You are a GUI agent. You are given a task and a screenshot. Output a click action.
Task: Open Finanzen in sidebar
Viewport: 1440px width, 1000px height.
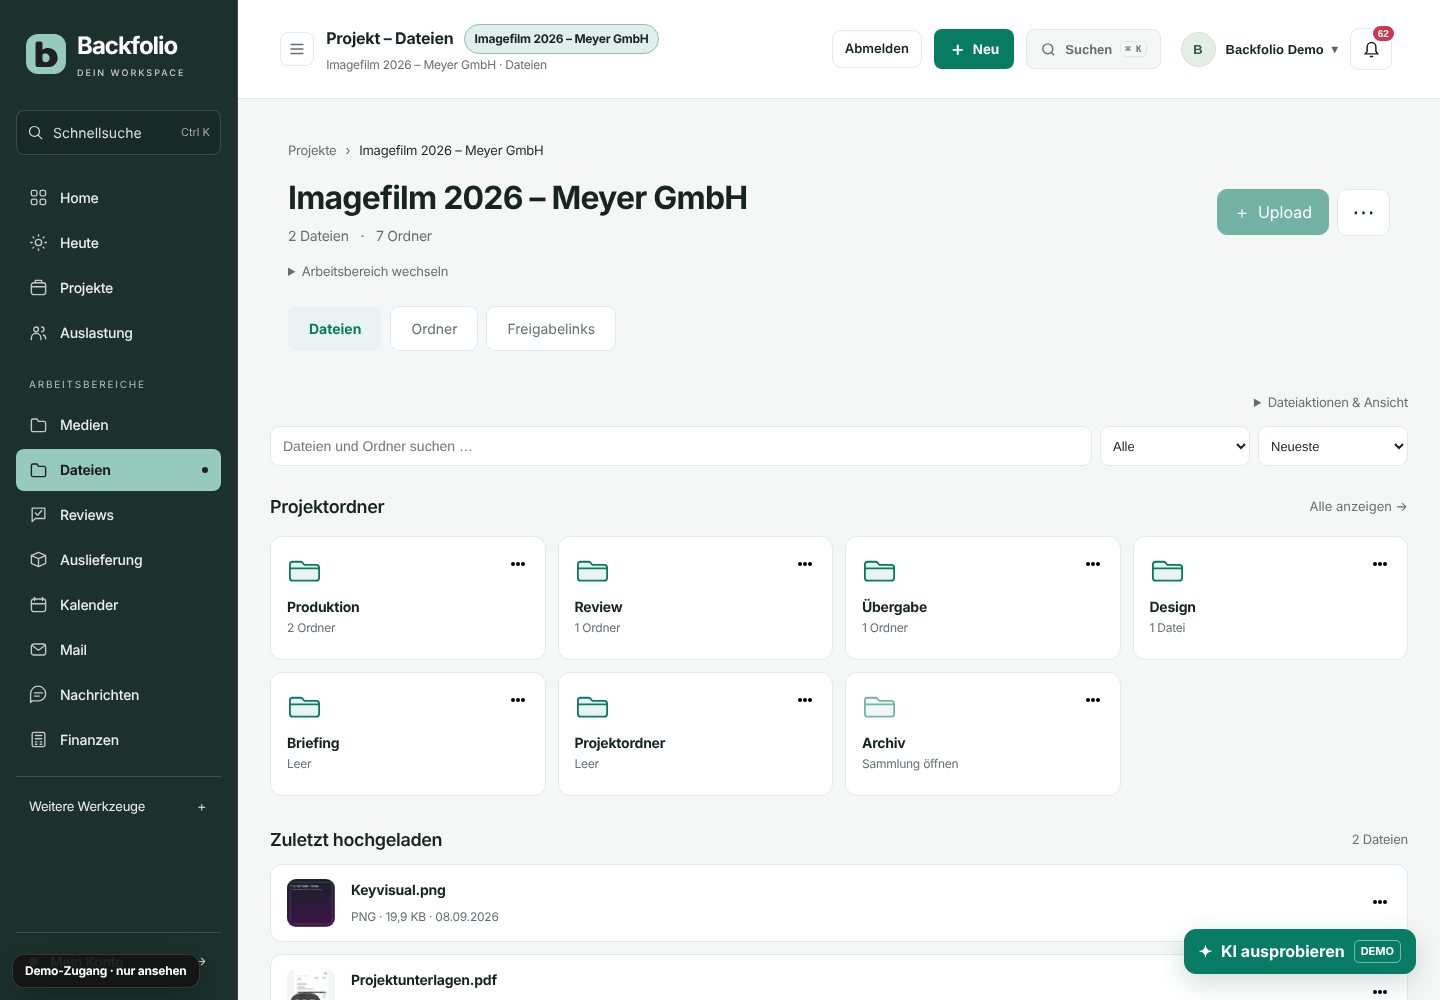(118, 740)
